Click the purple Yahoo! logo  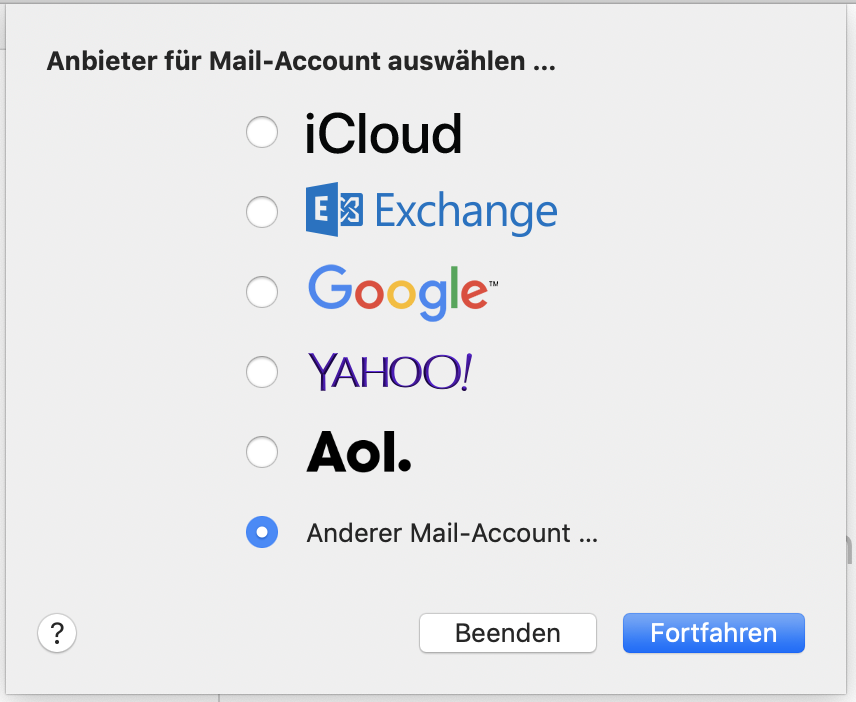389,372
